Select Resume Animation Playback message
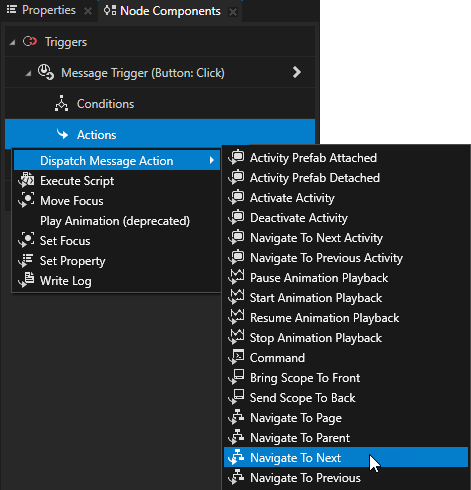471x490 pixels. click(x=346, y=318)
